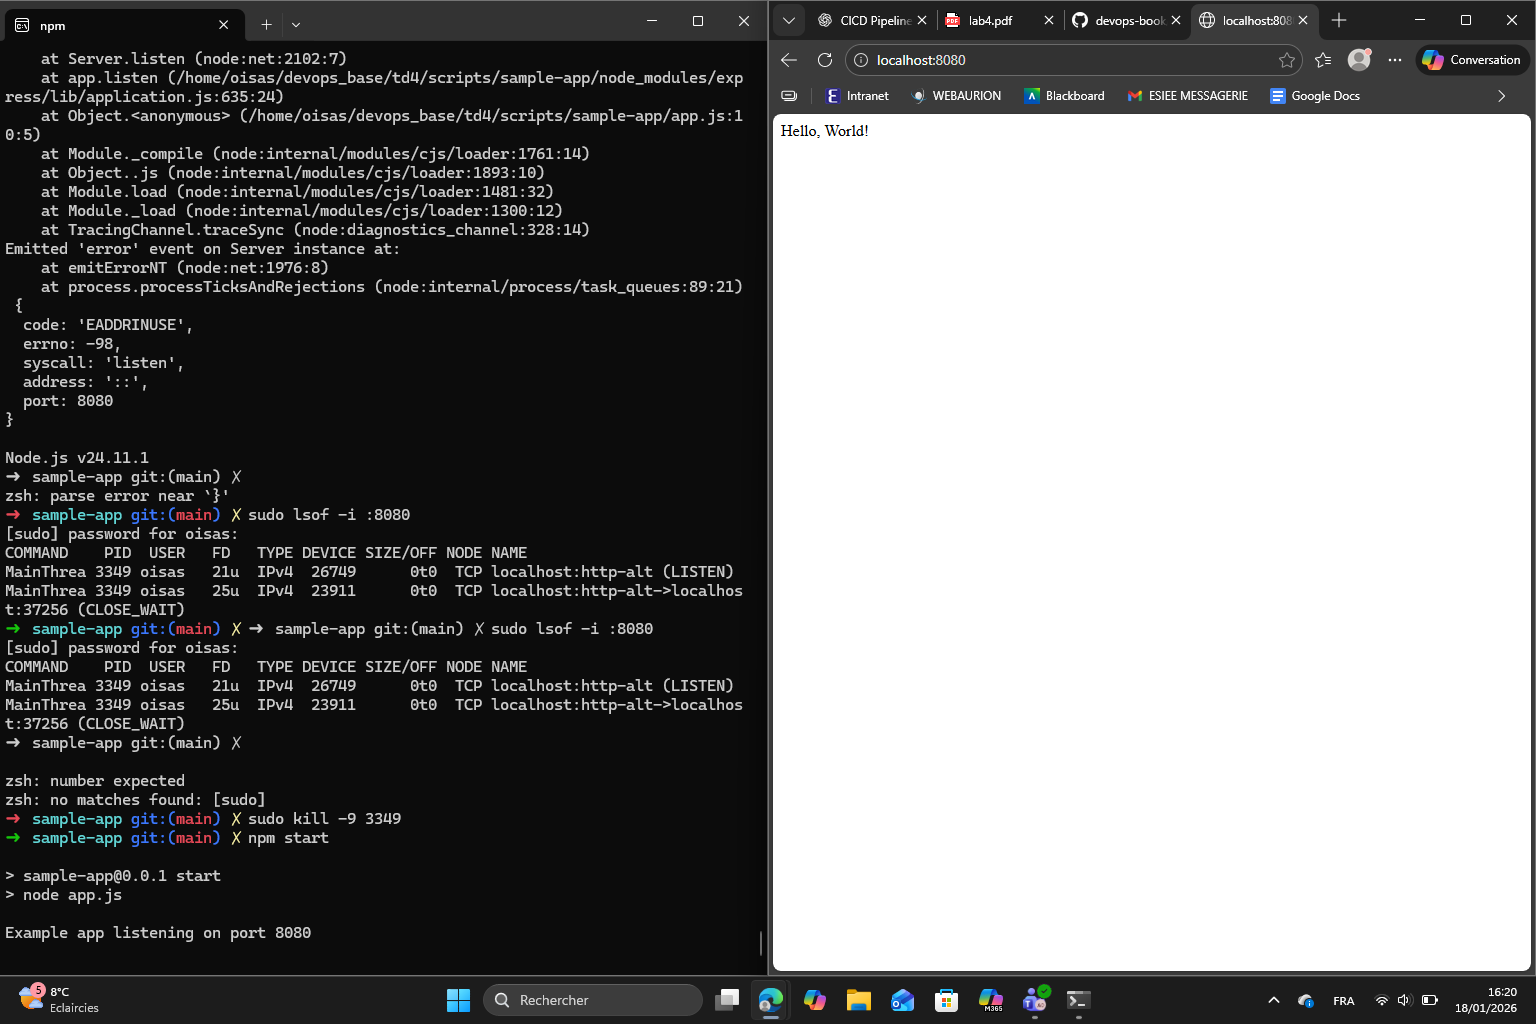Open the Microsoft 365 app from taskbar
The width and height of the screenshot is (1536, 1024).
pos(990,1000)
